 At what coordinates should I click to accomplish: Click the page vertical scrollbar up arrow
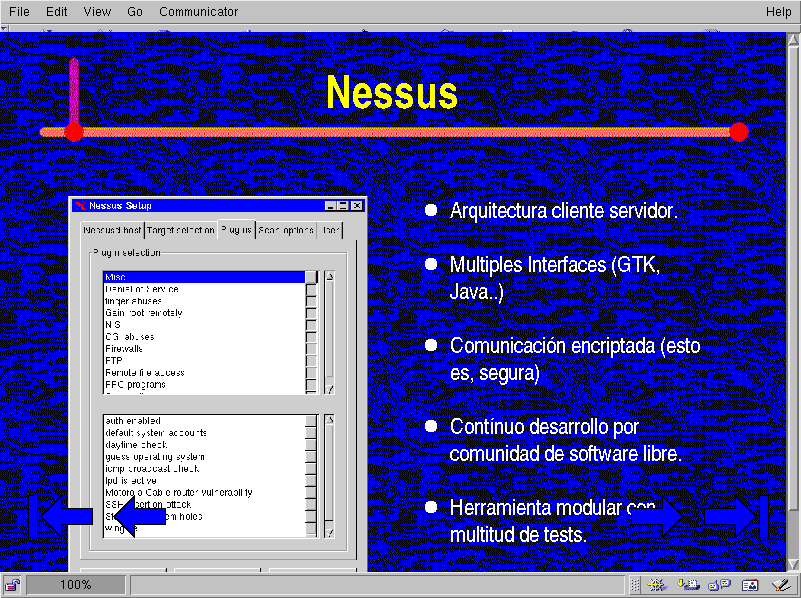[x=793, y=39]
